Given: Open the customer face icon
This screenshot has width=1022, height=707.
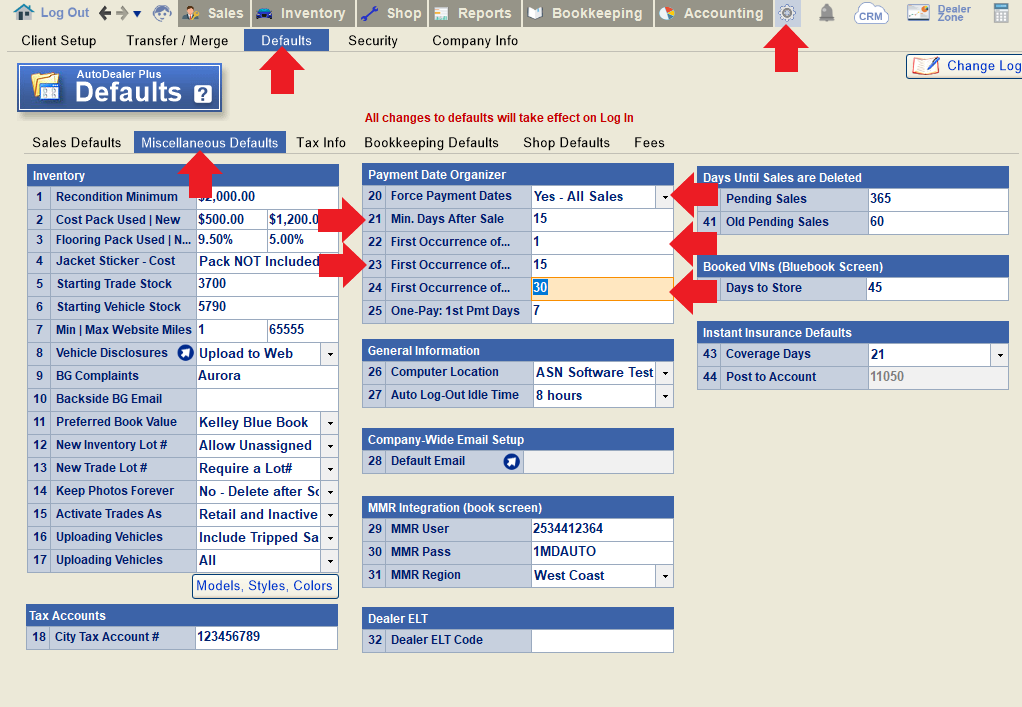Looking at the screenshot, I should tap(162, 12).
